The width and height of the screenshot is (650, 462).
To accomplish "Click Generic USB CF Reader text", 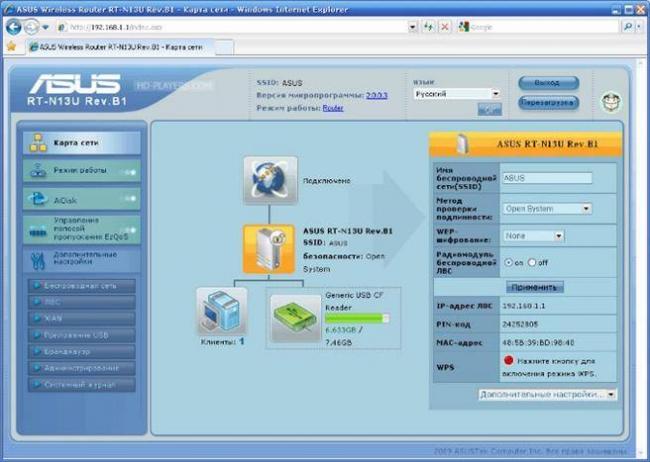I will coord(354,301).
